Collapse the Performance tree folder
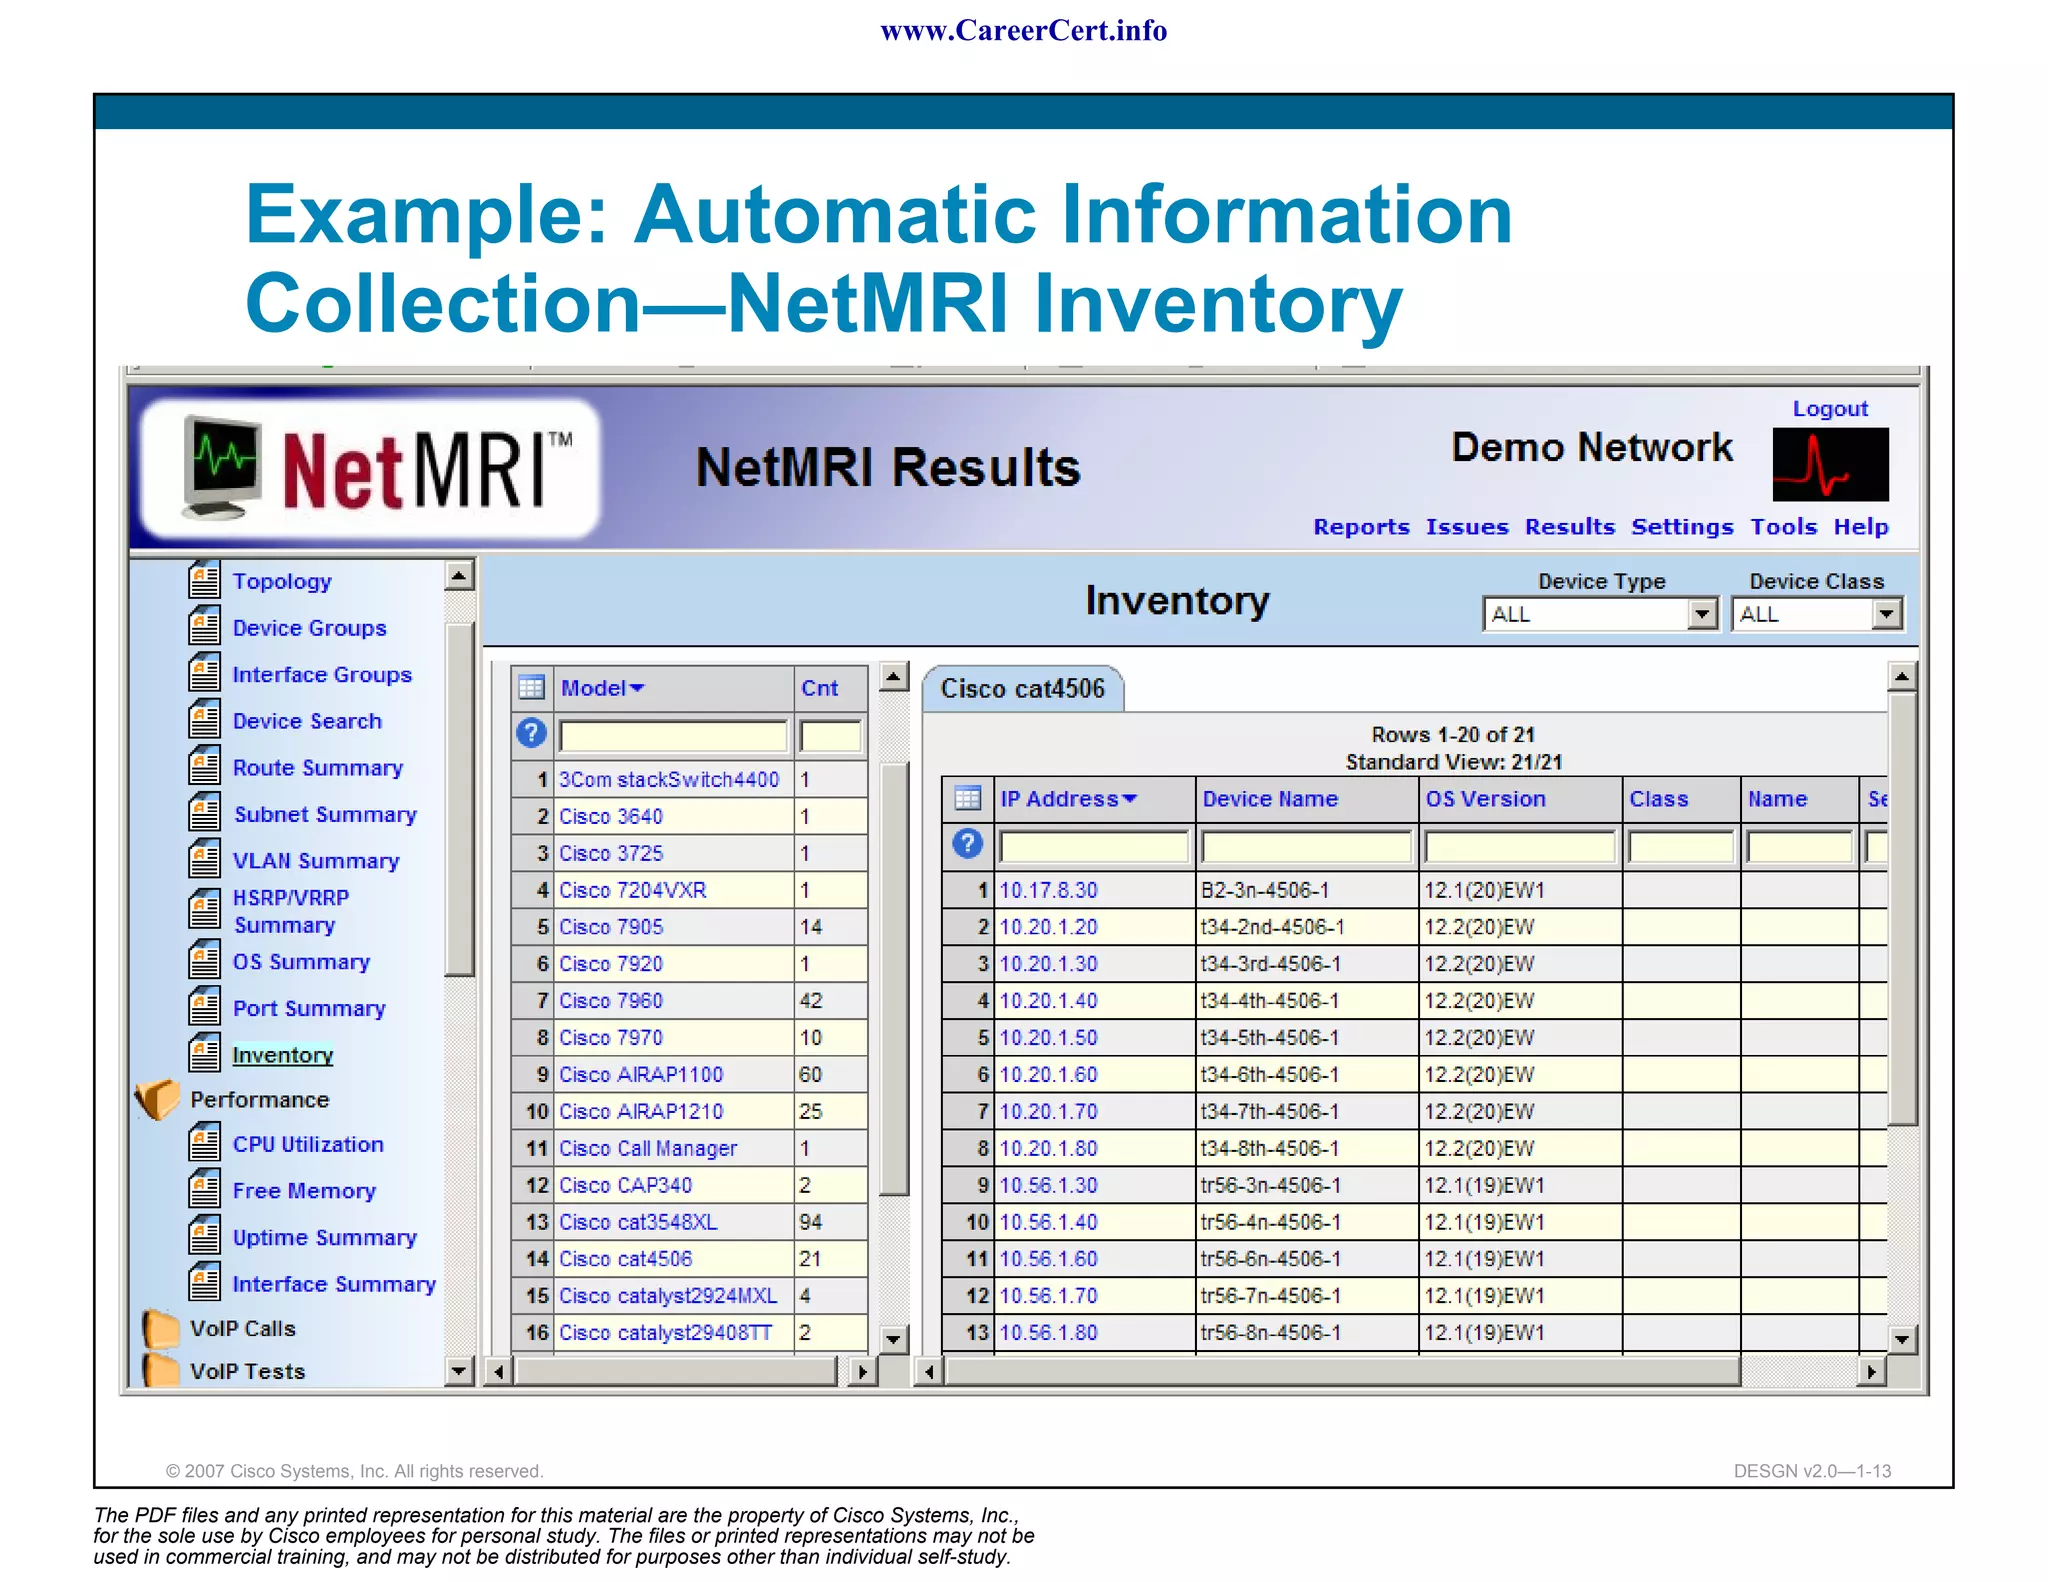Screen dimensions: 2048x1582 (x=157, y=1099)
